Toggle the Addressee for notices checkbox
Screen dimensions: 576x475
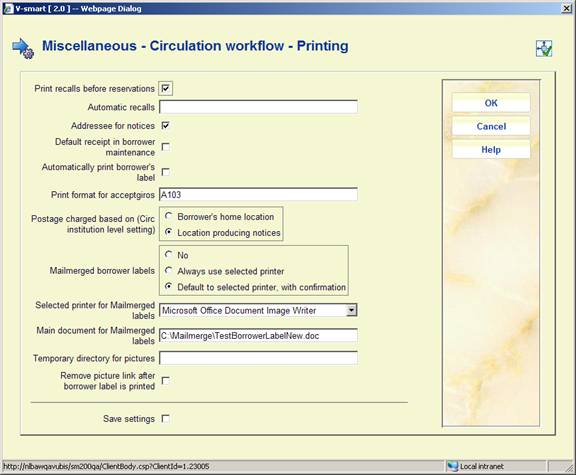166,126
